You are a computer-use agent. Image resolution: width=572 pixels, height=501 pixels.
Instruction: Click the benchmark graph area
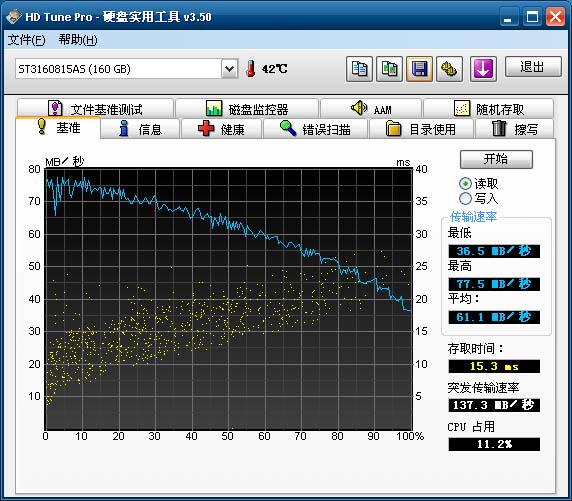click(228, 299)
